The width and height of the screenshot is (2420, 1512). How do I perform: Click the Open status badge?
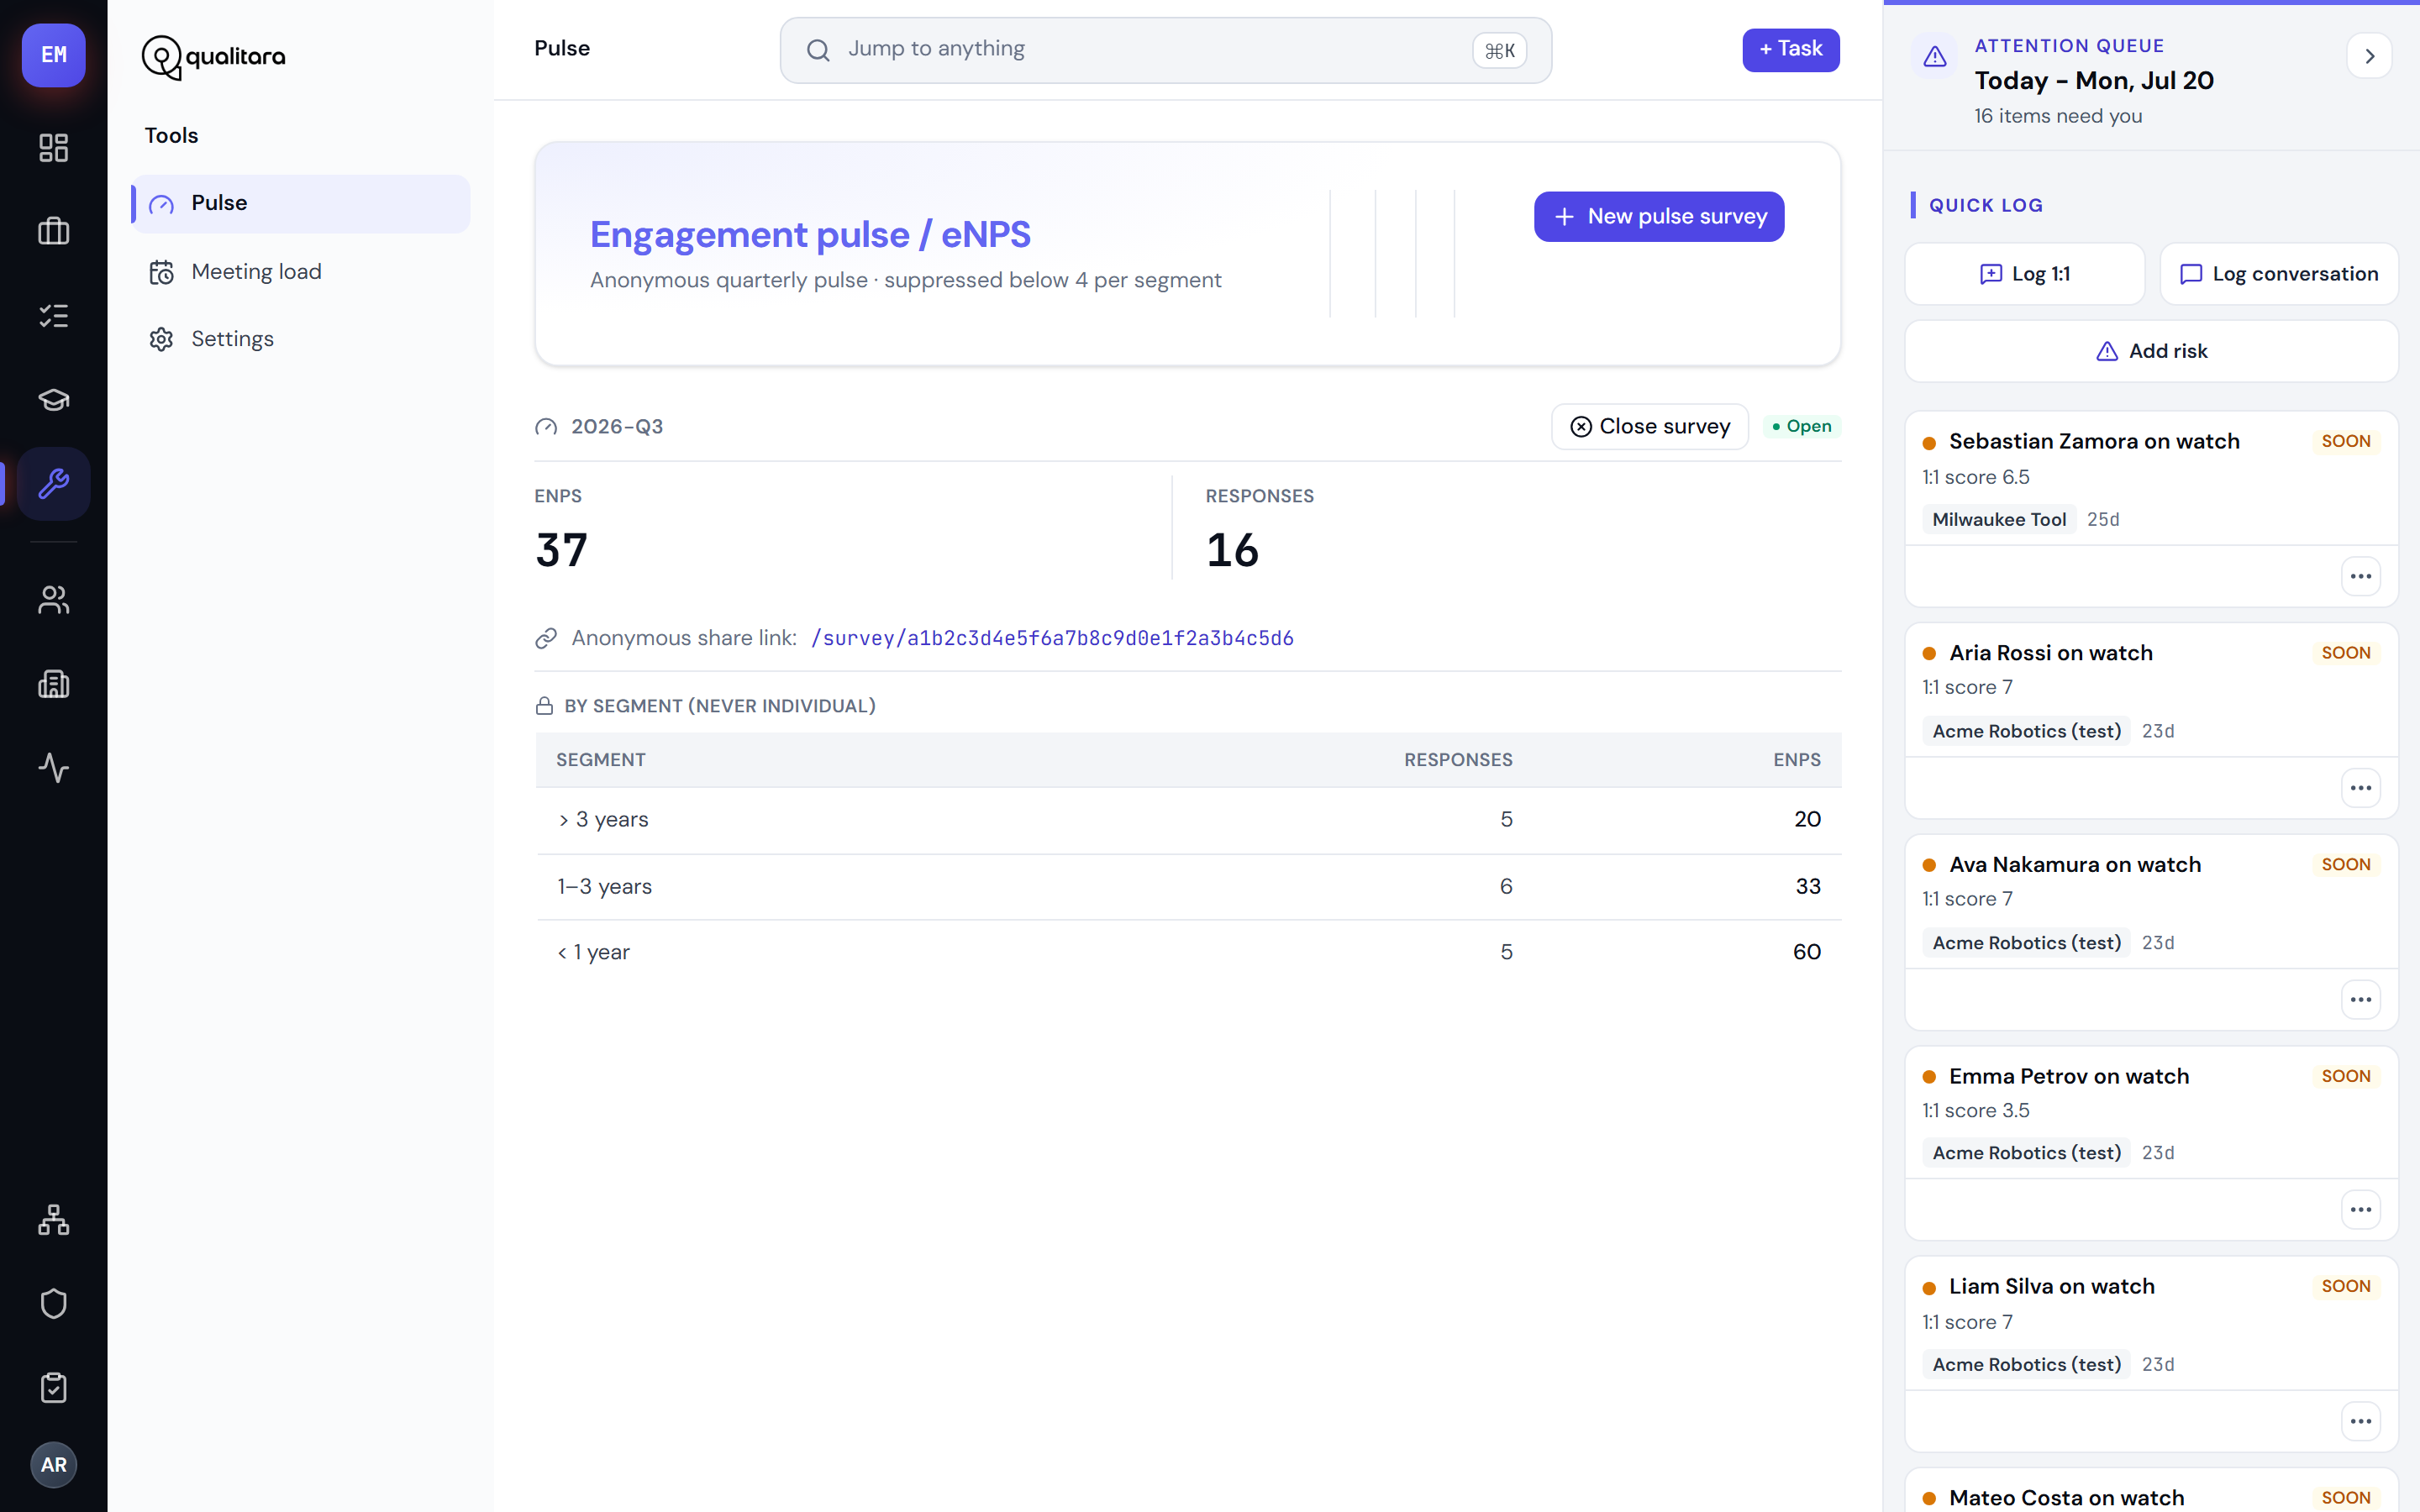(1801, 427)
